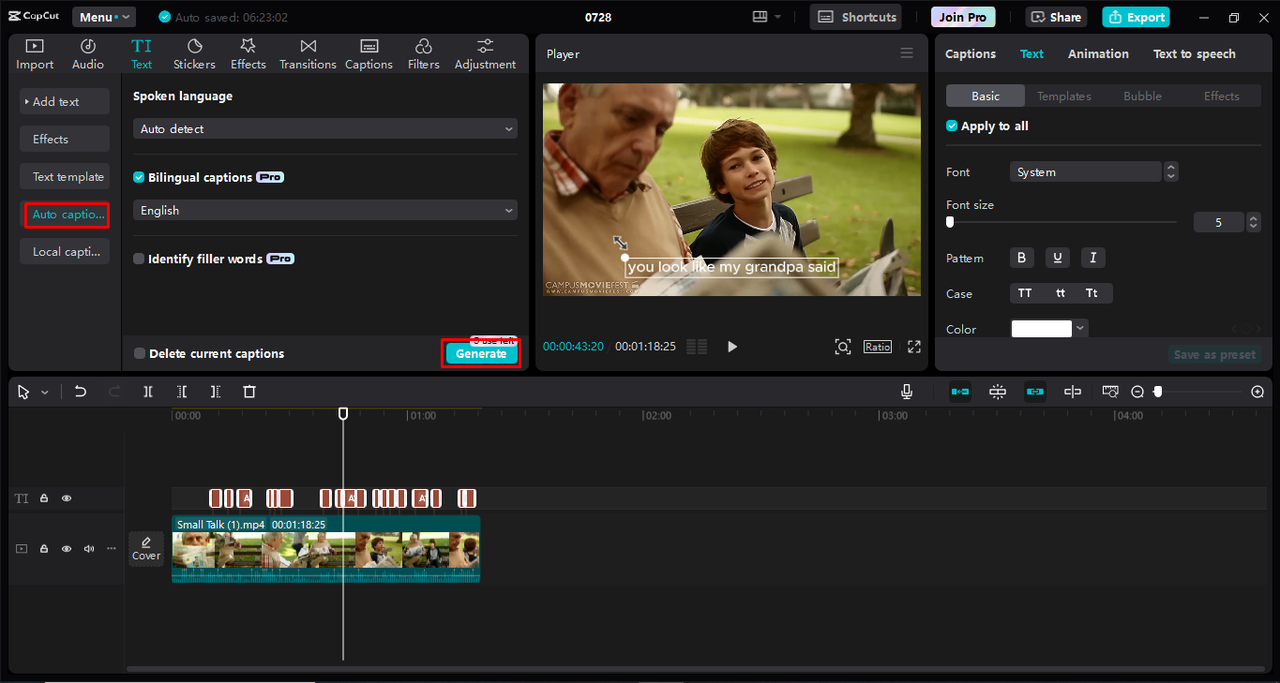Zoom in the timeline
This screenshot has width=1280, height=683.
1258,392
